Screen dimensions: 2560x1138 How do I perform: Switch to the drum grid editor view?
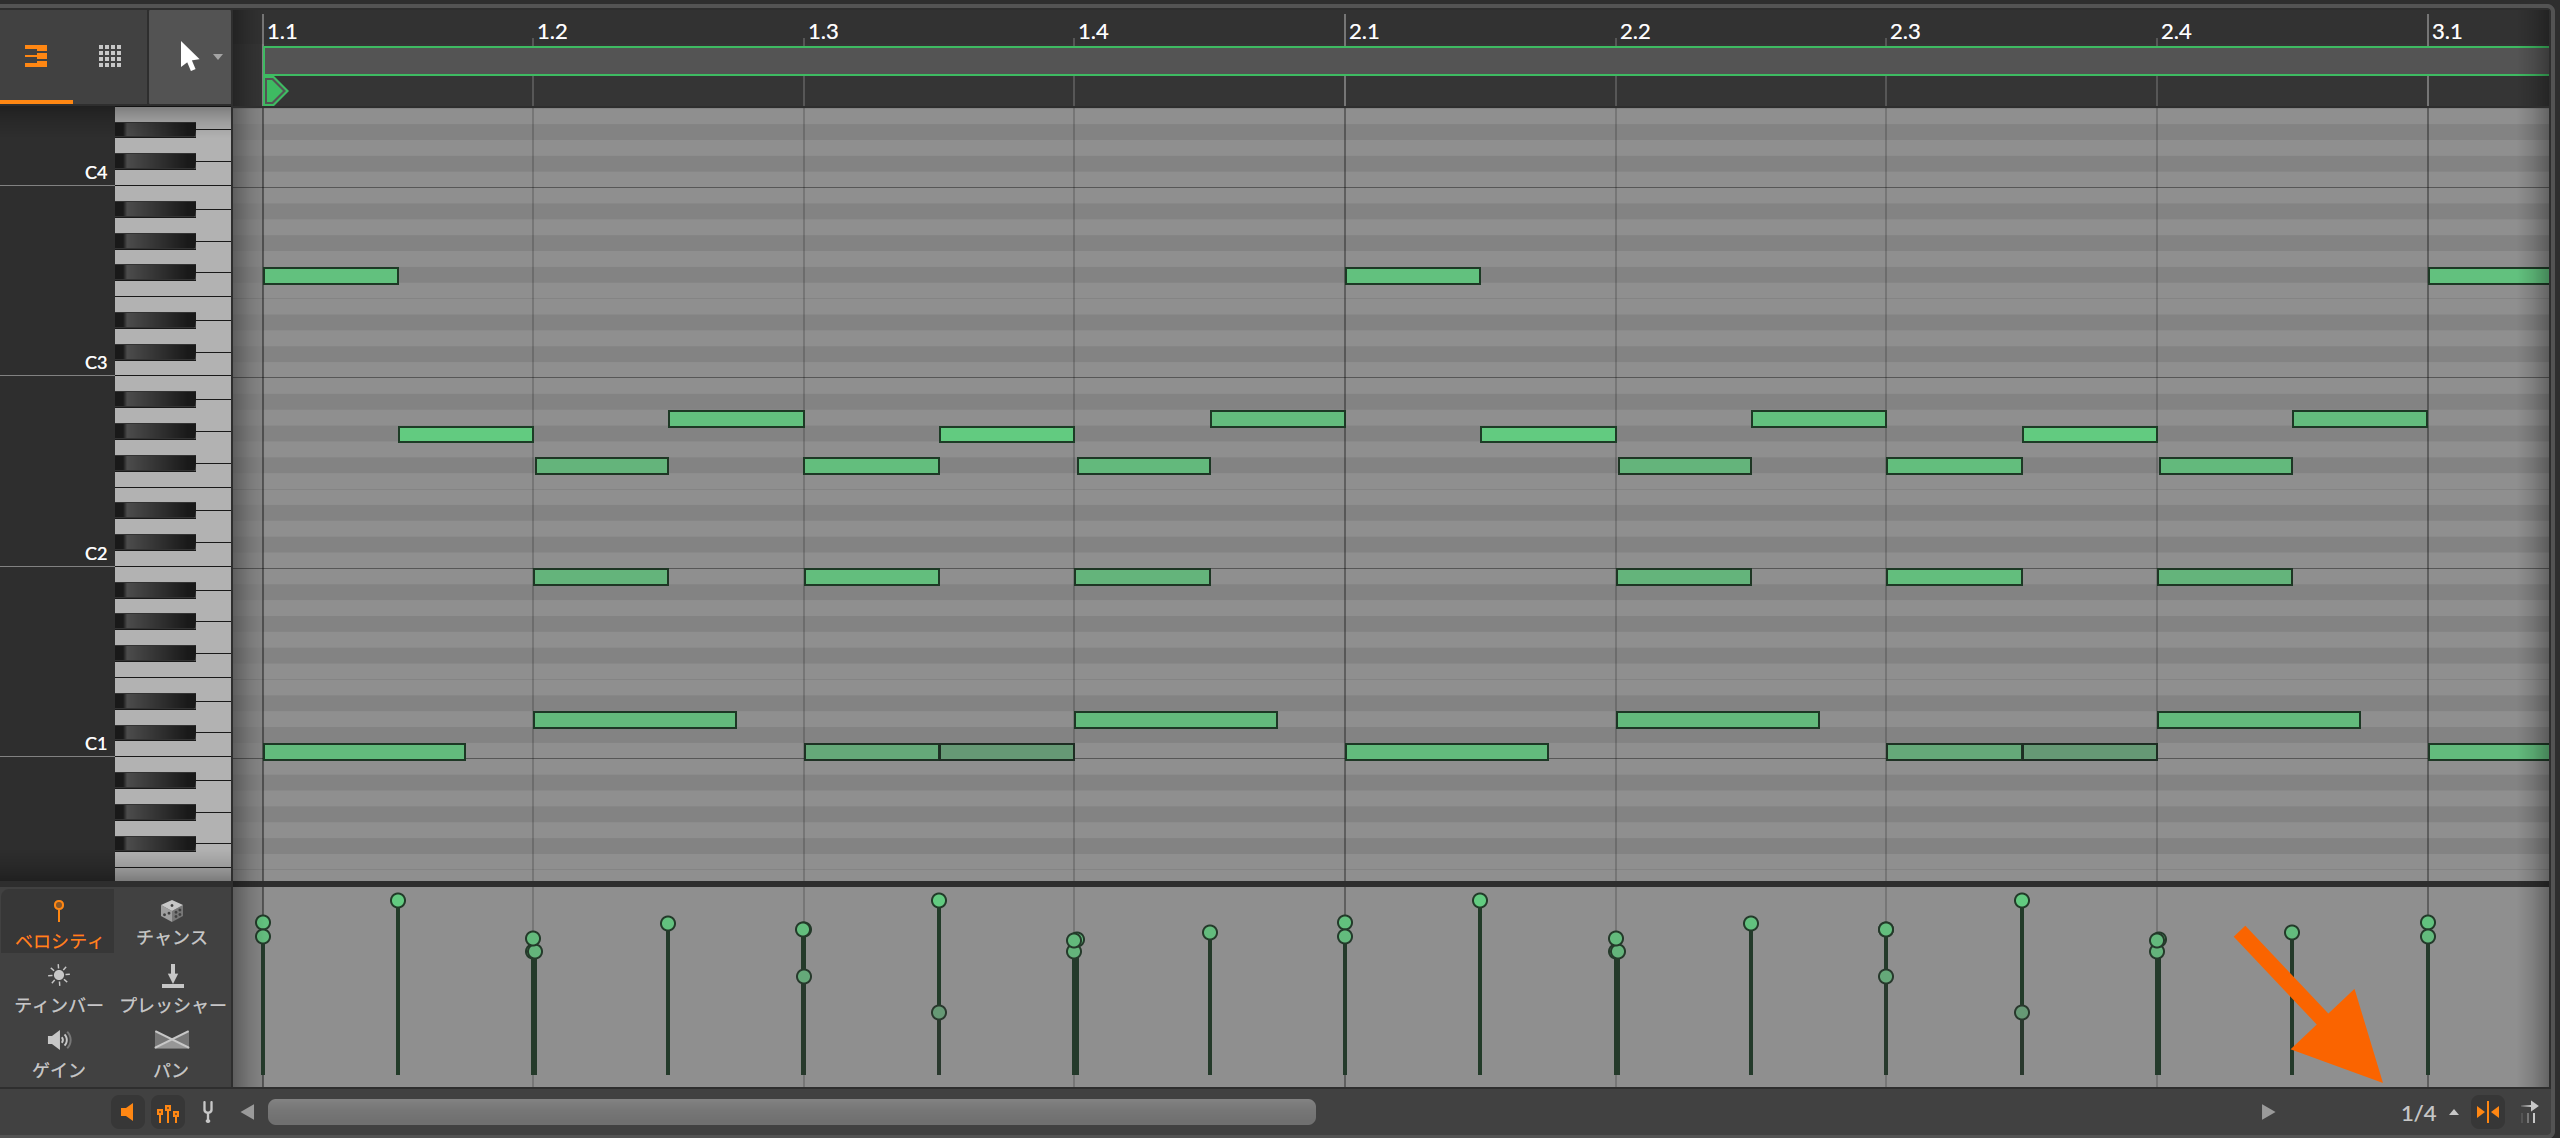[x=110, y=56]
